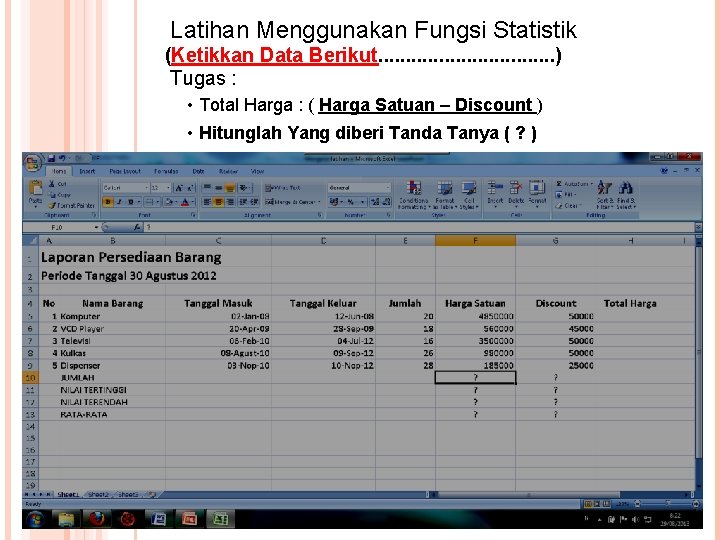The image size is (720, 540).
Task: Switch to Page Break Preview in status bar
Action: (x=607, y=504)
